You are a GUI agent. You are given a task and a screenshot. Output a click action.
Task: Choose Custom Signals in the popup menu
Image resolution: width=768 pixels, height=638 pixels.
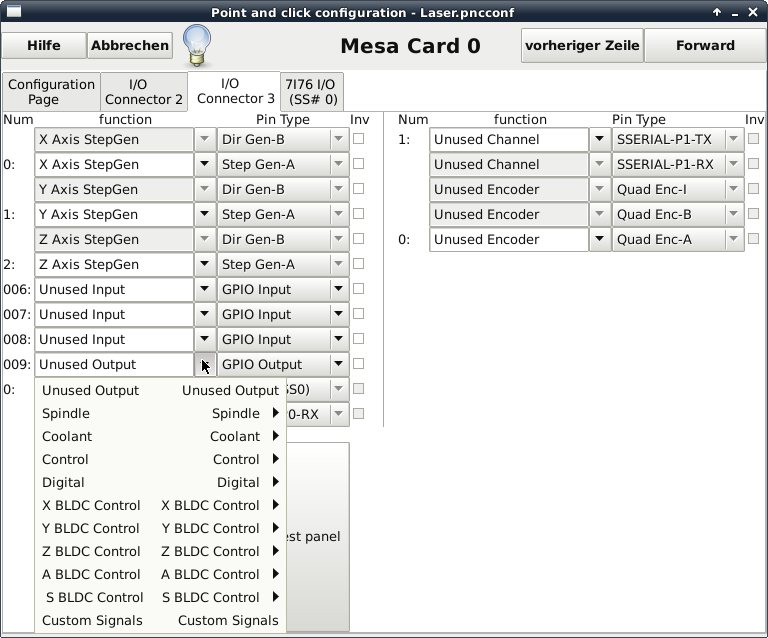click(160, 620)
